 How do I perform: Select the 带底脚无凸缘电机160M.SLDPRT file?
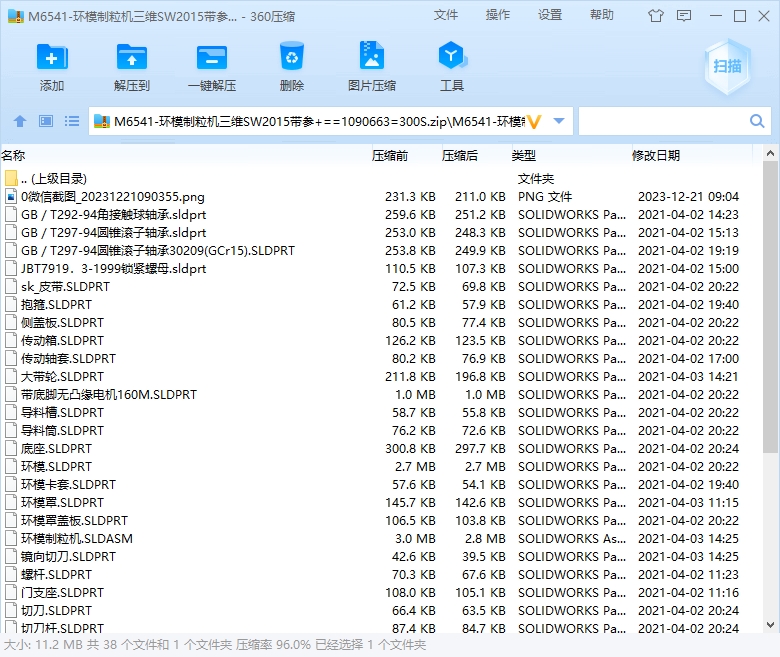coord(381,394)
